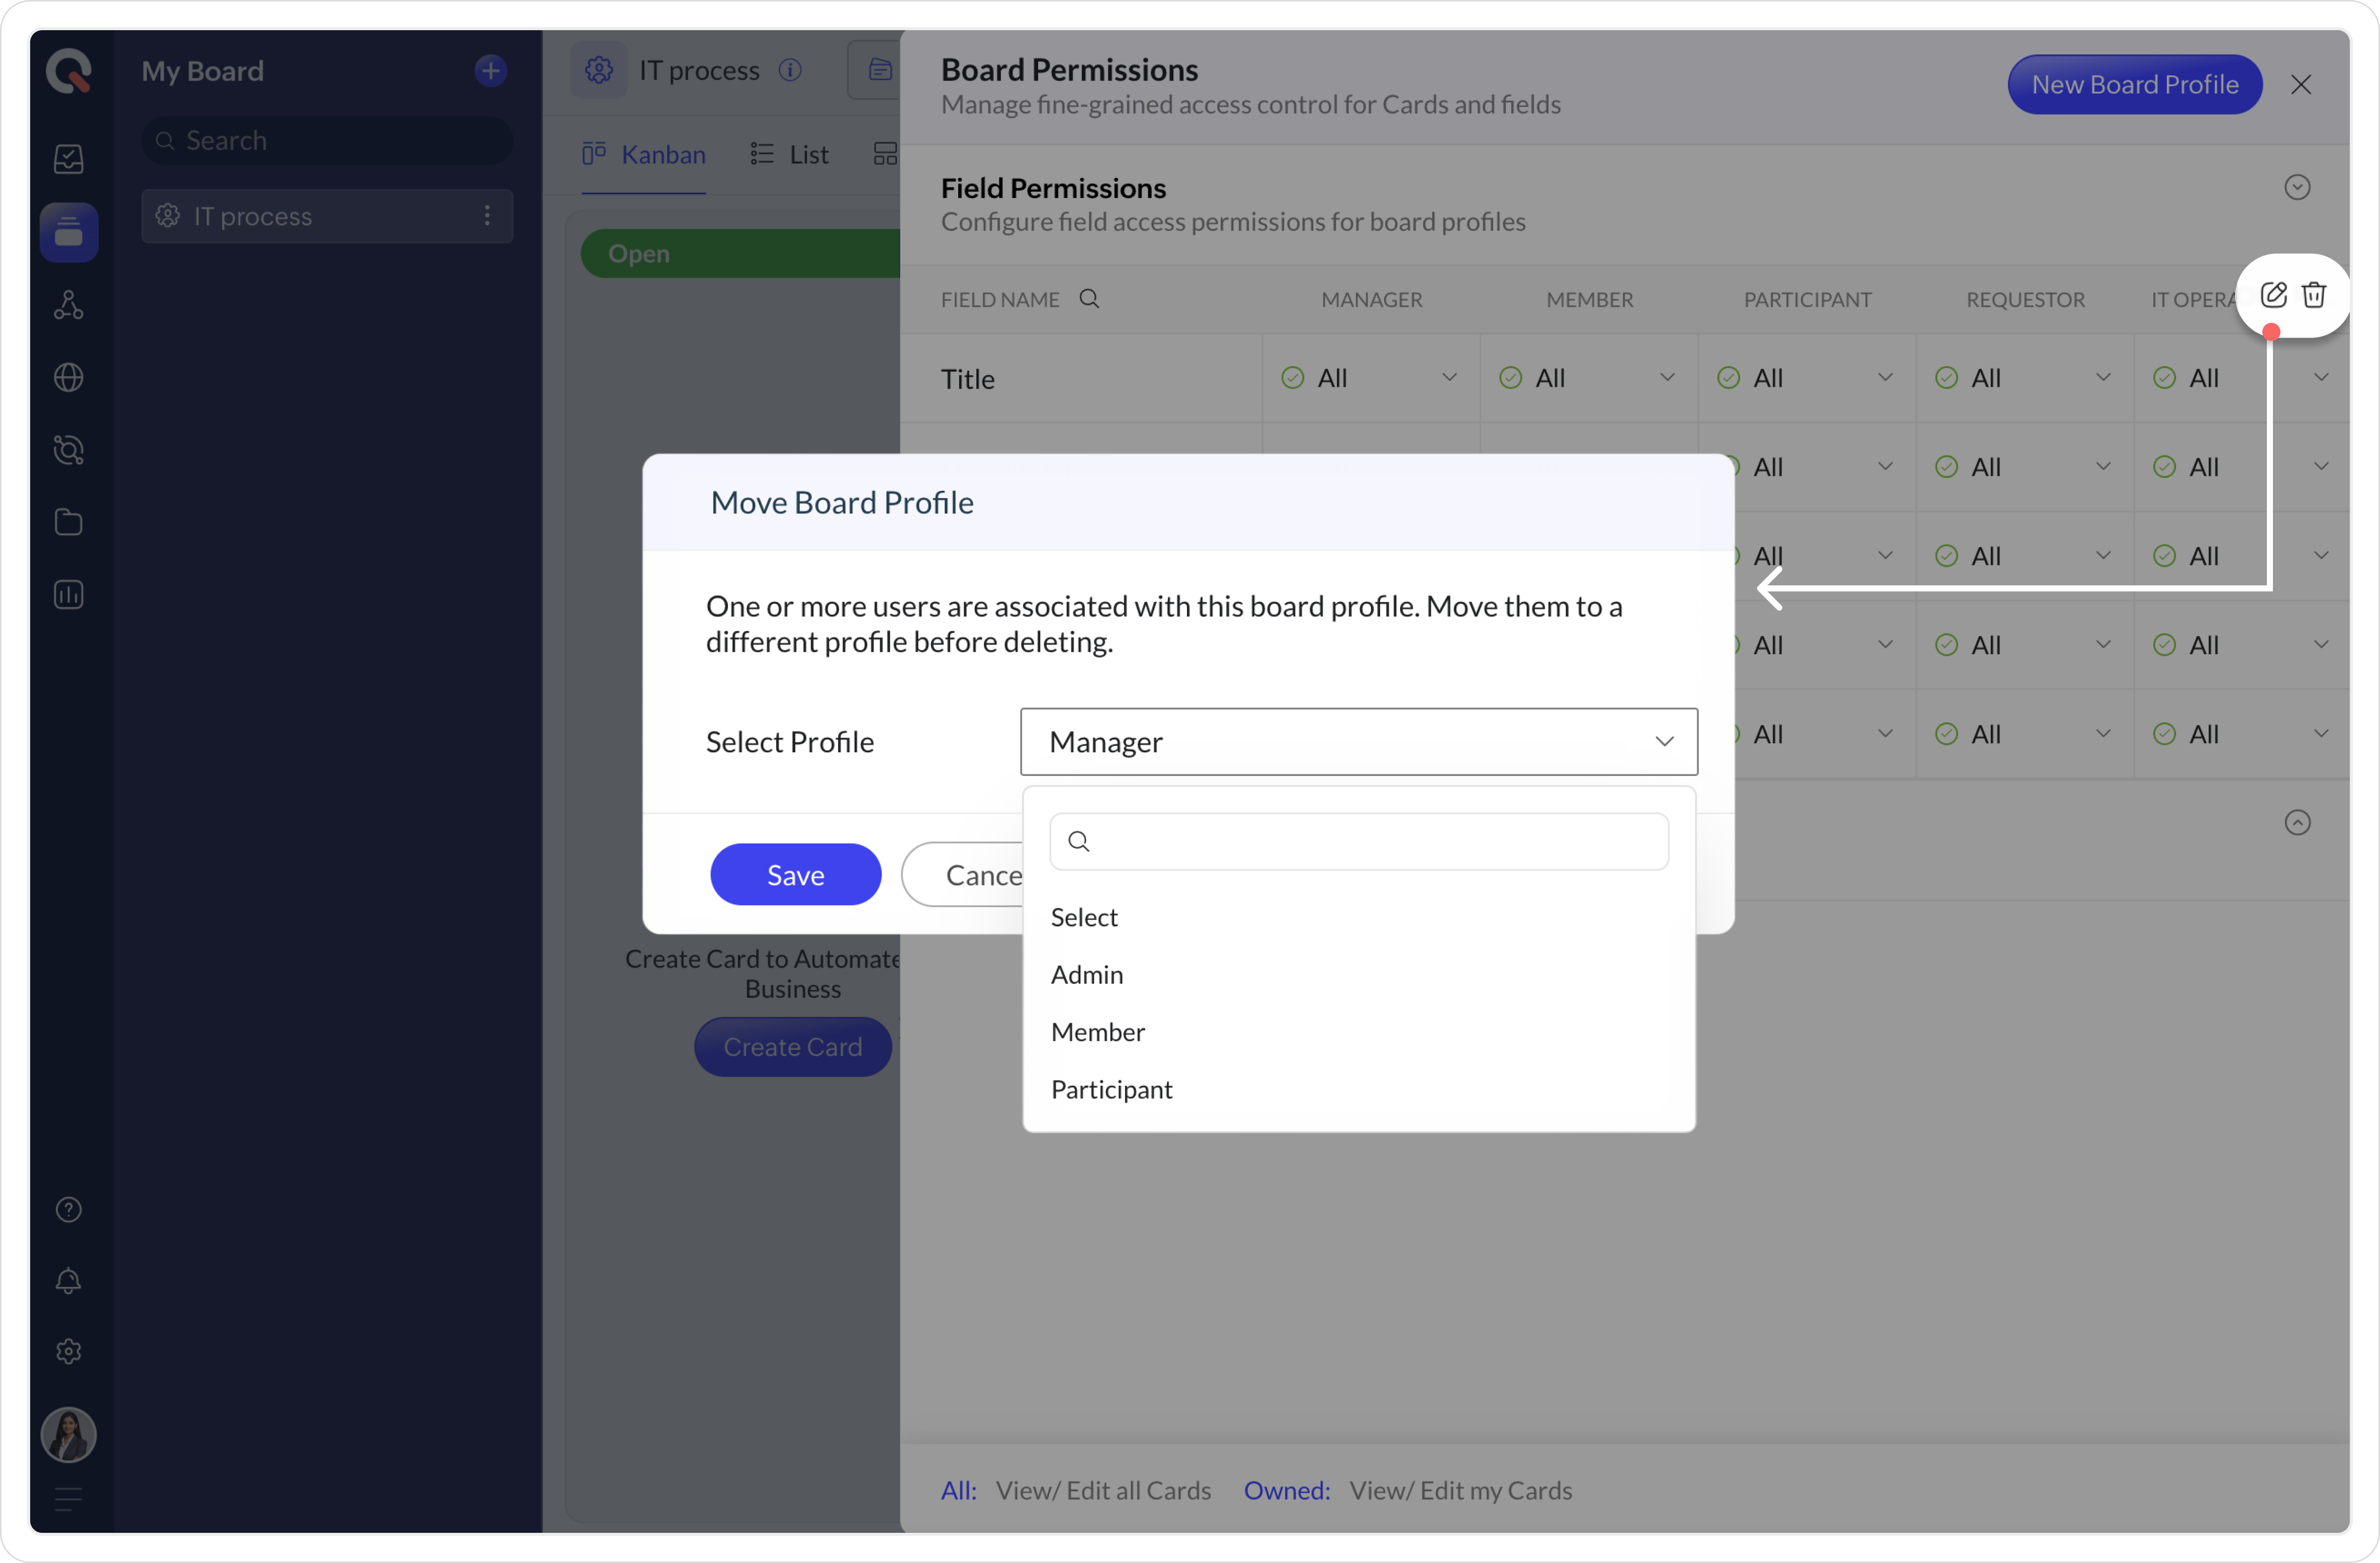Select Member in the profile list
The height and width of the screenshot is (1563, 2380).
tap(1097, 1032)
